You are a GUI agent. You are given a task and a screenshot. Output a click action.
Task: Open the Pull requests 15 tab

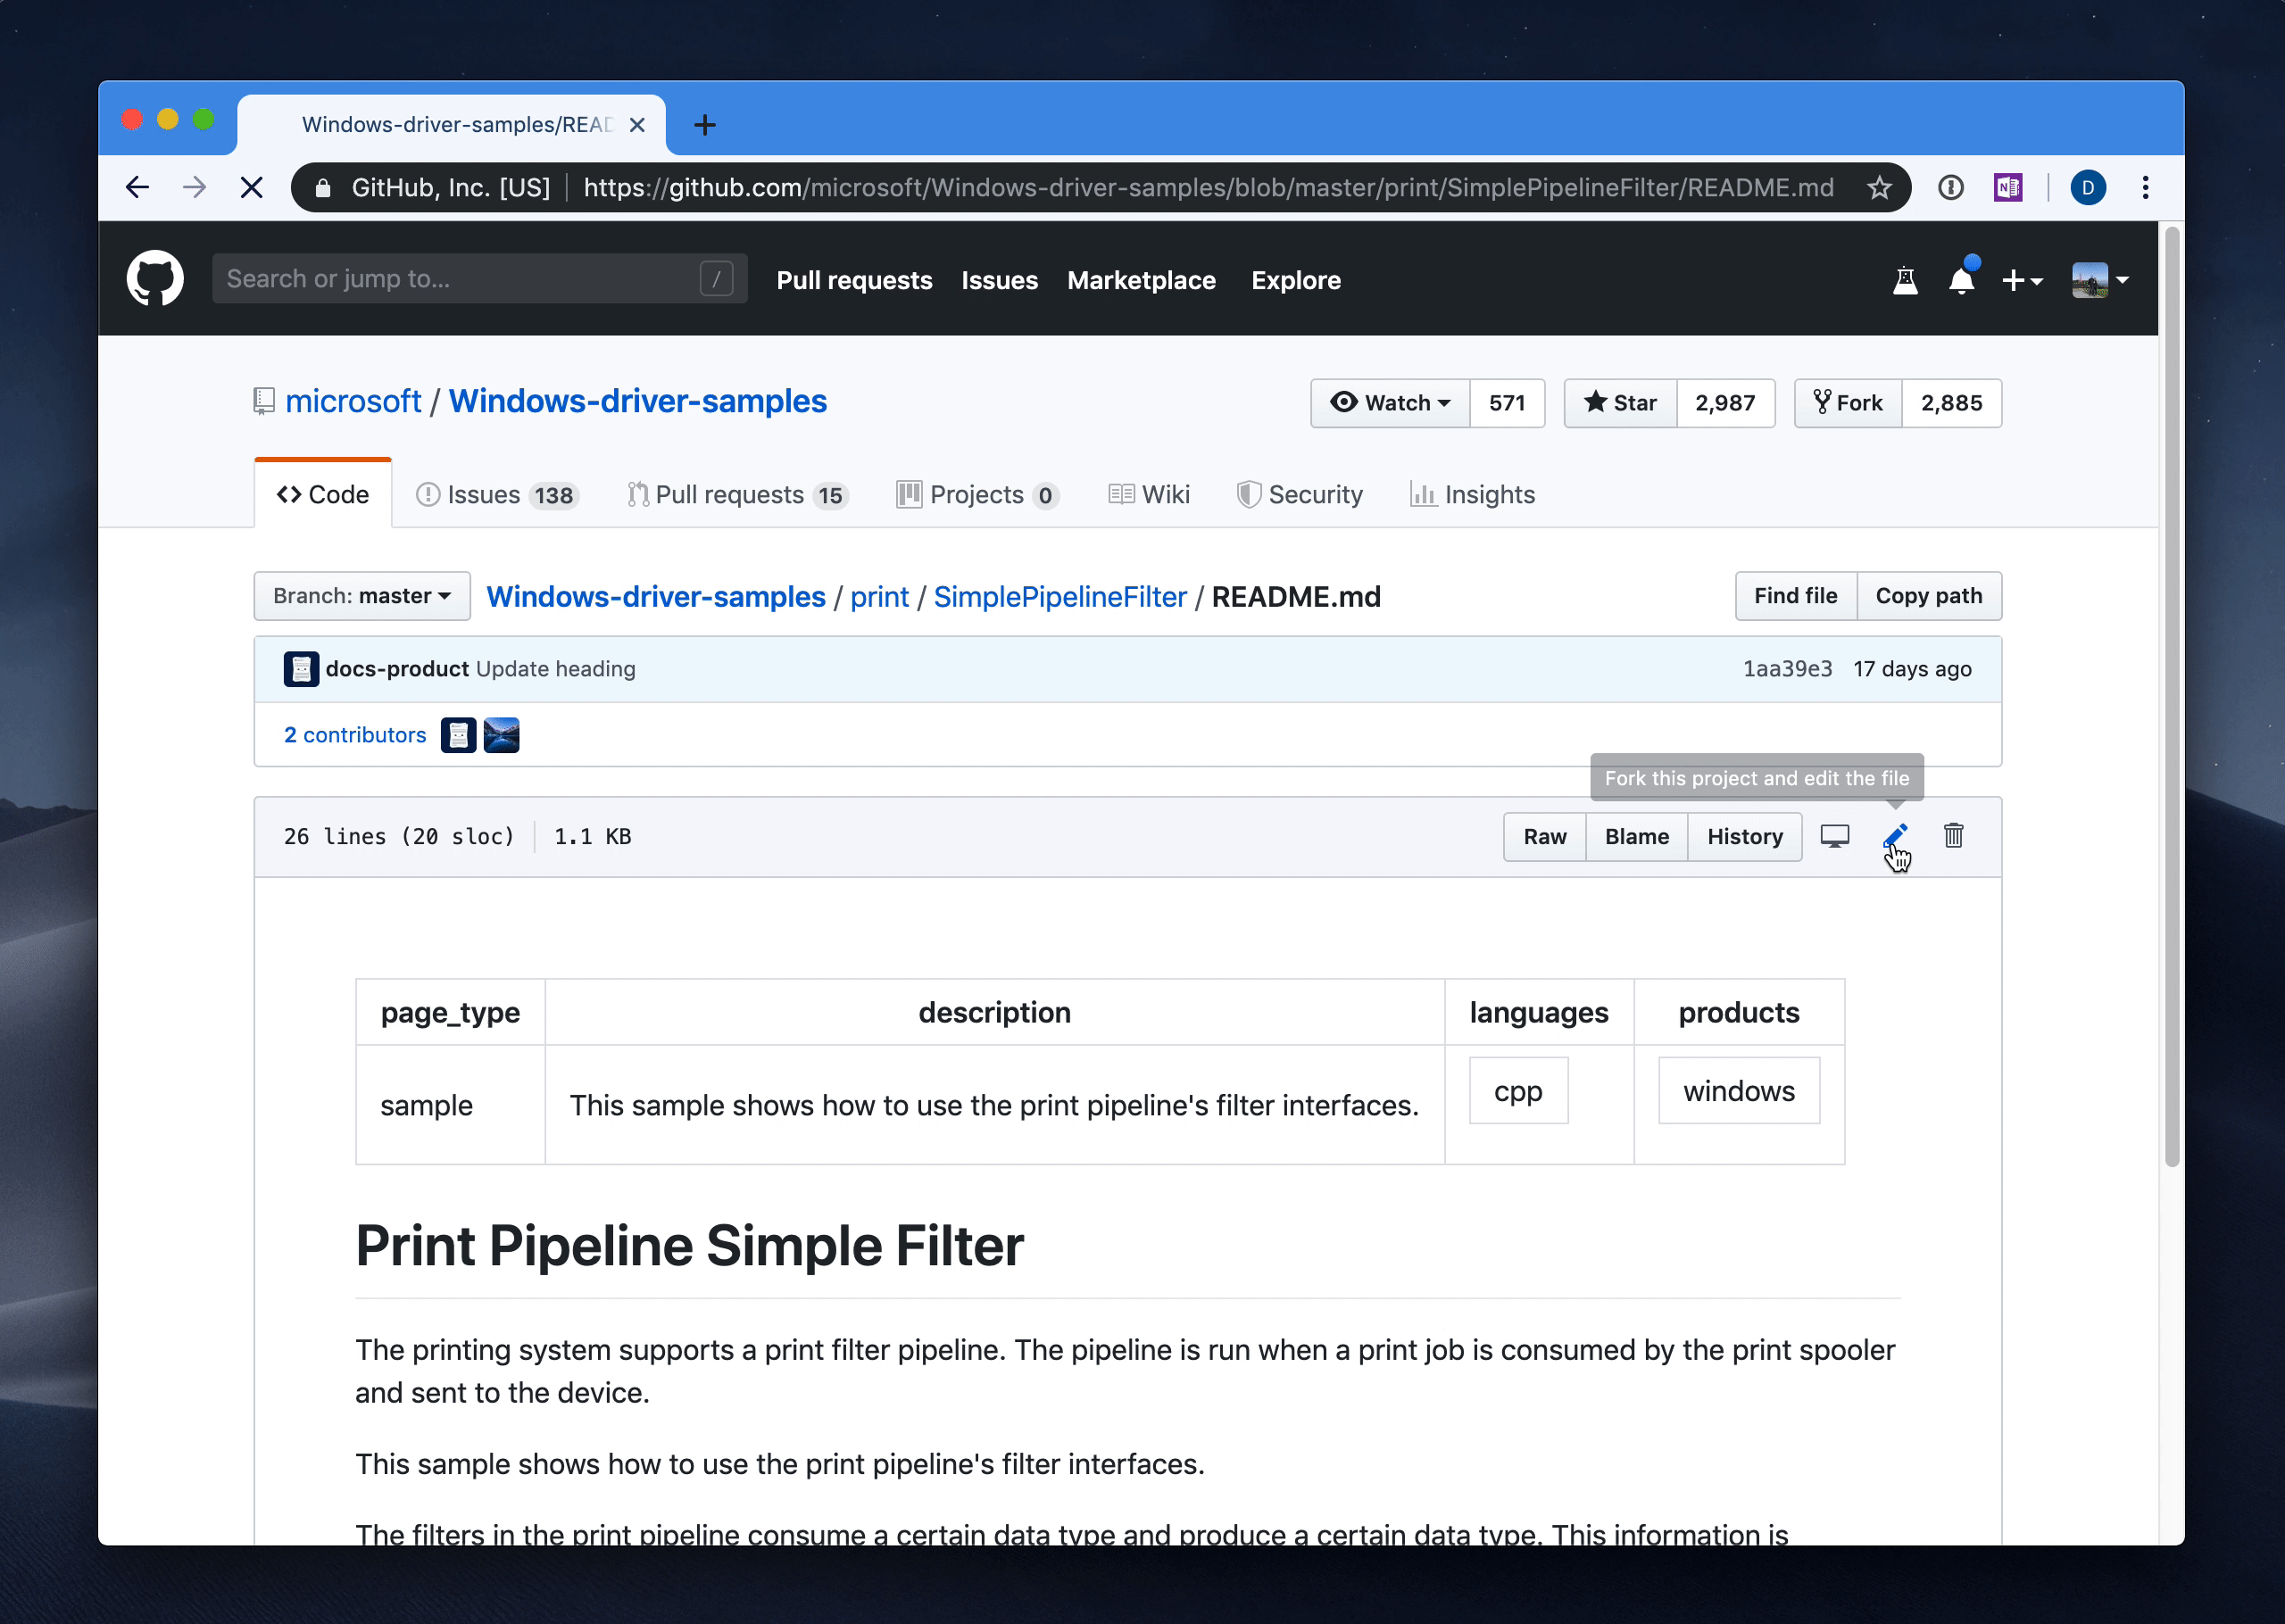click(738, 495)
